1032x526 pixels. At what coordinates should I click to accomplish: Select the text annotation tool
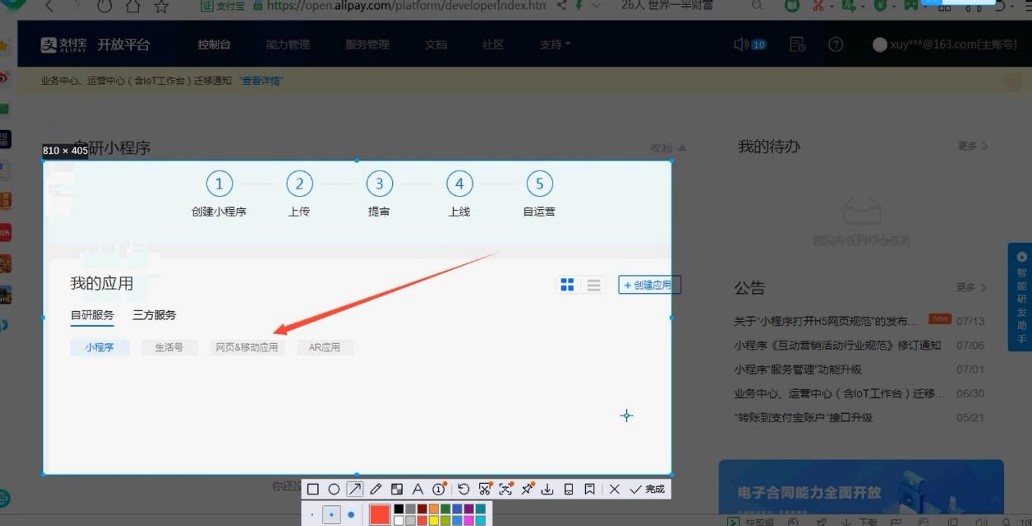[418, 489]
